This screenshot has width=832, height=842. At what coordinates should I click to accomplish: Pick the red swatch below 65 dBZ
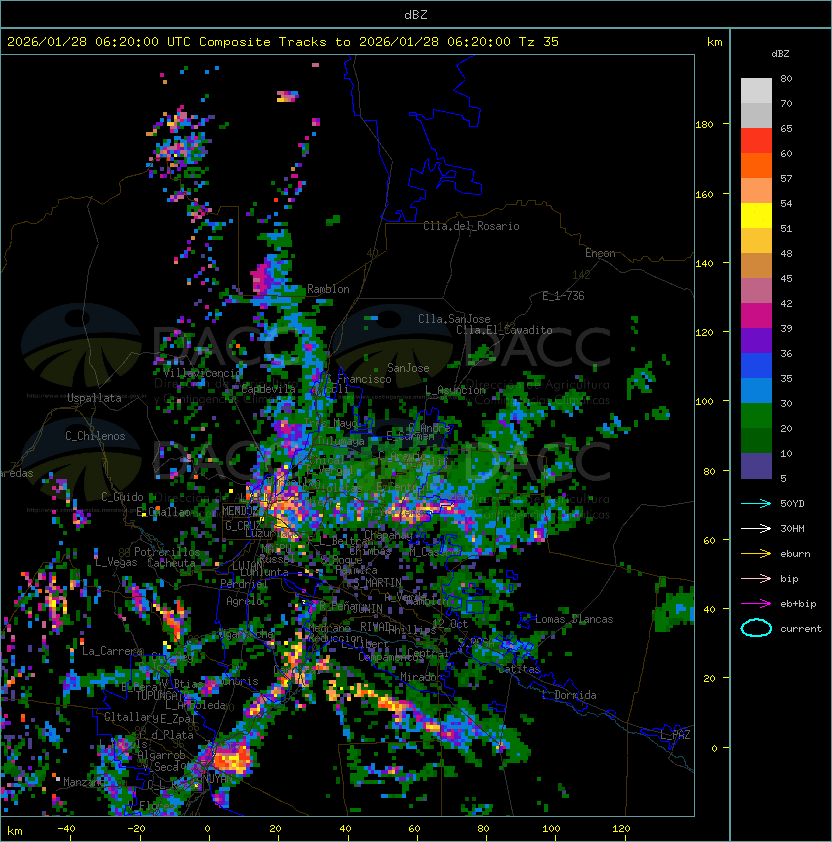tap(756, 141)
